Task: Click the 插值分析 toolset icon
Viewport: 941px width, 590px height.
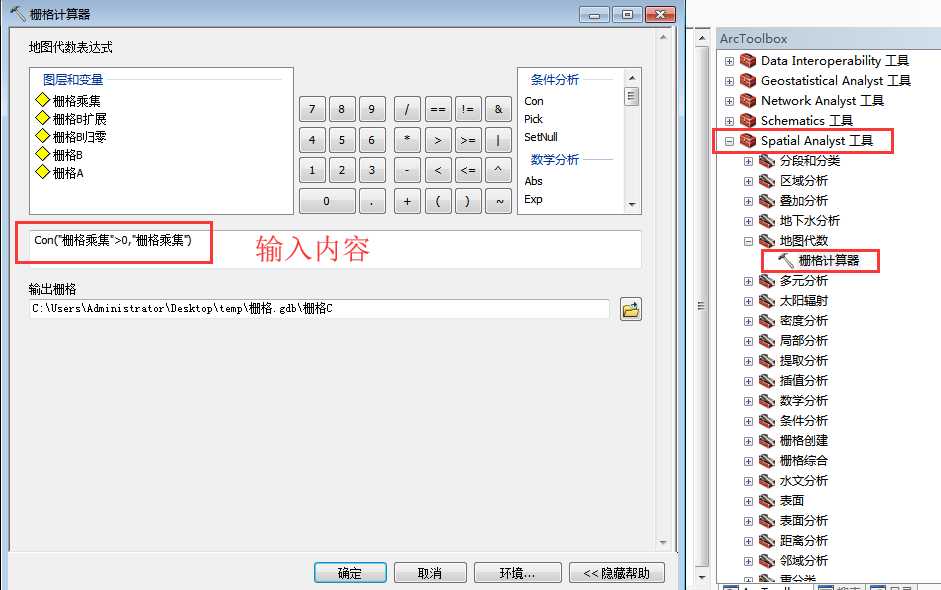Action: point(766,381)
